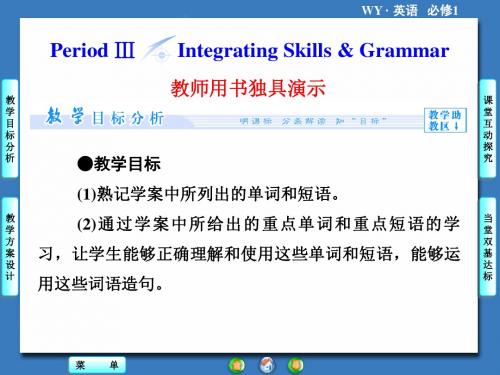The height and width of the screenshot is (375, 500).
Task: Click the ●教学目标 bullet heading
Action: point(119,164)
